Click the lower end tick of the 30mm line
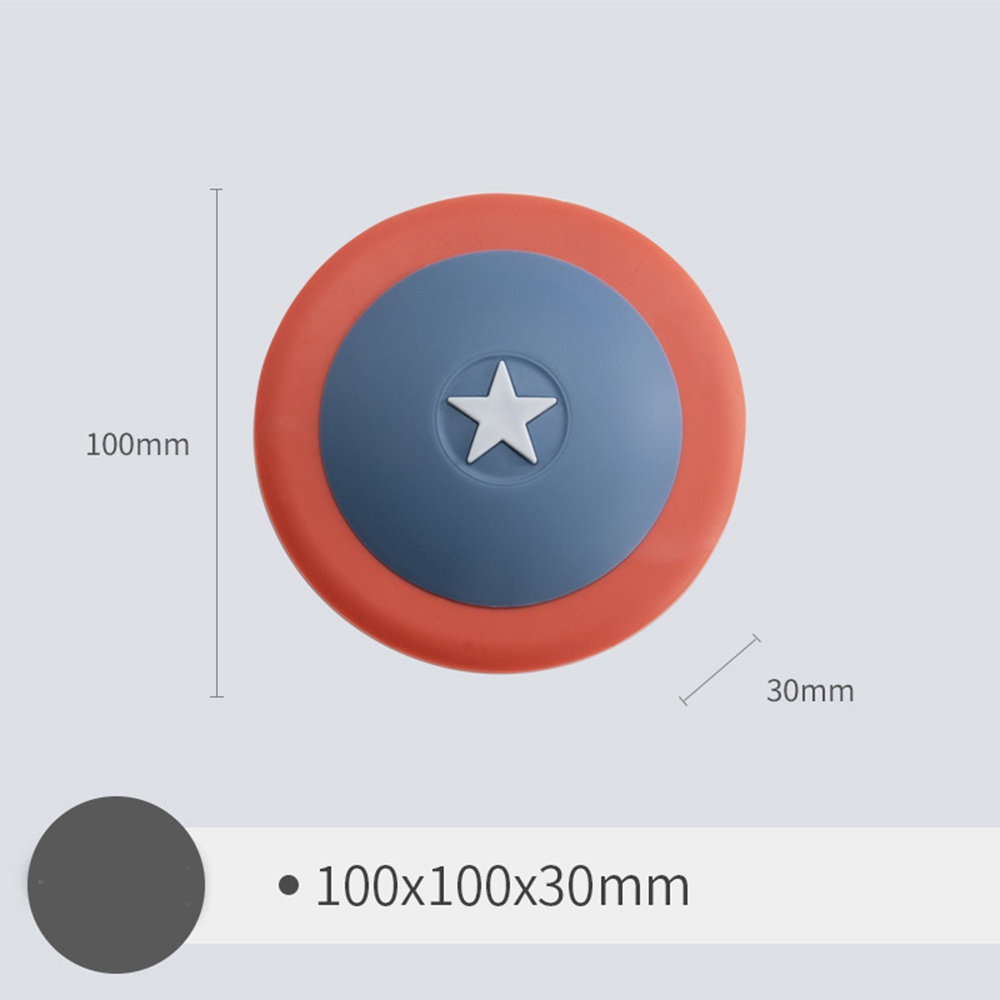The image size is (1000, 1000). (683, 701)
